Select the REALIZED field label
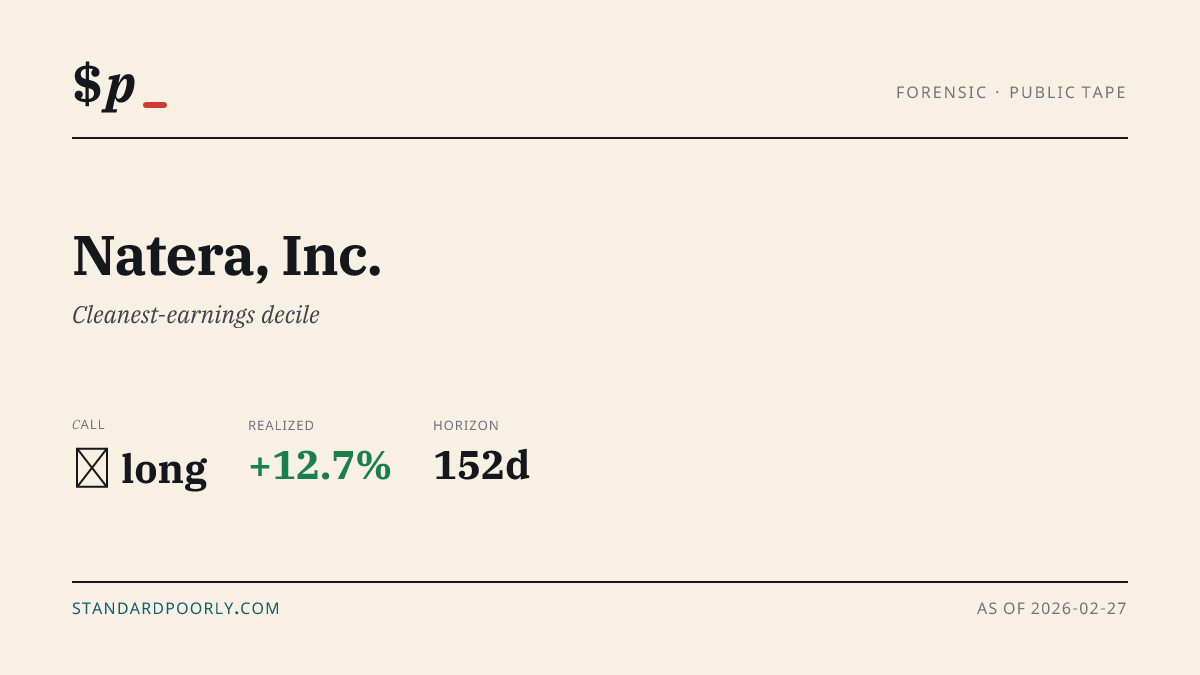Viewport: 1200px width, 675px height. tap(281, 425)
